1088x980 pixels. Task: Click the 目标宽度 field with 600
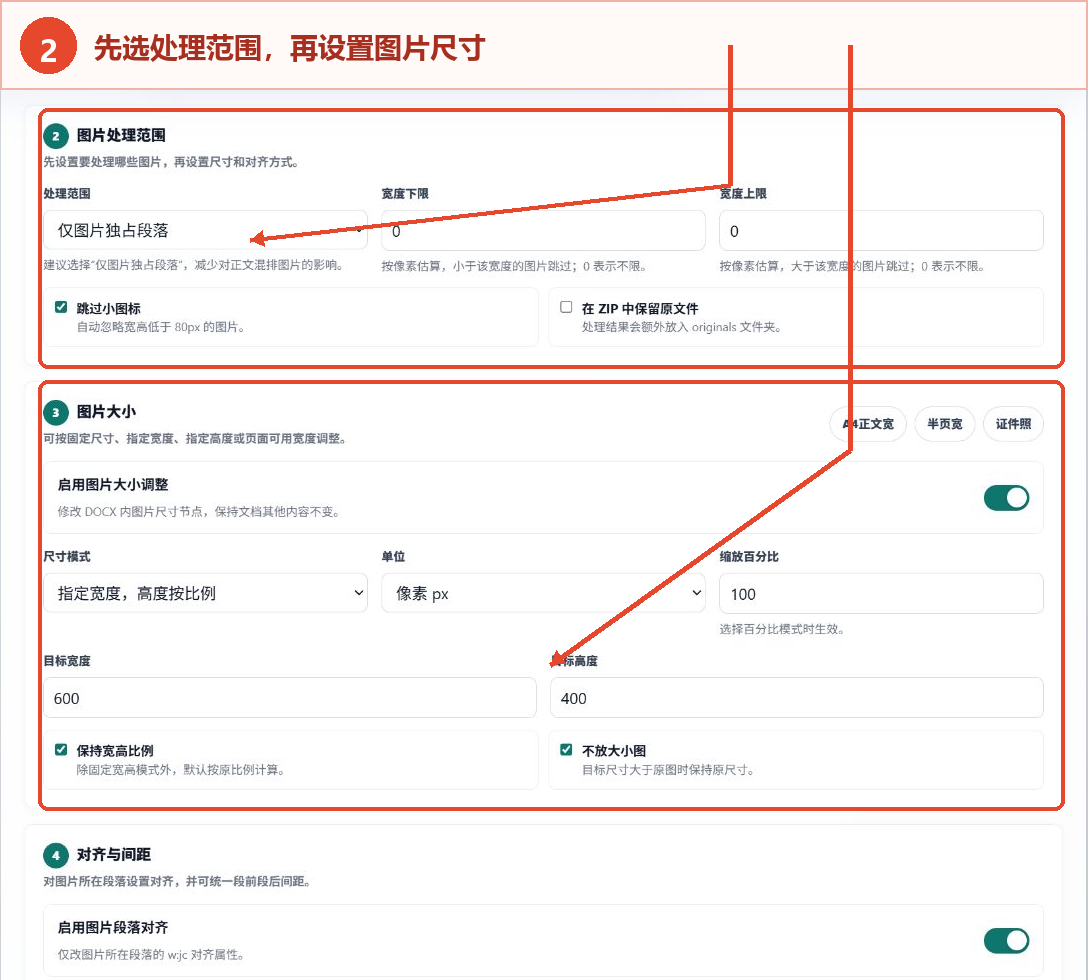tap(290, 698)
